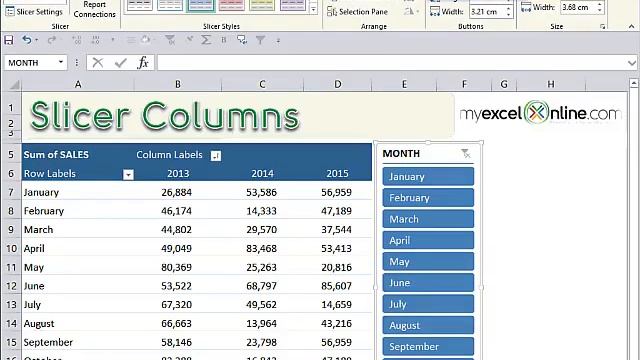Toggle the February slicer button

(428, 198)
